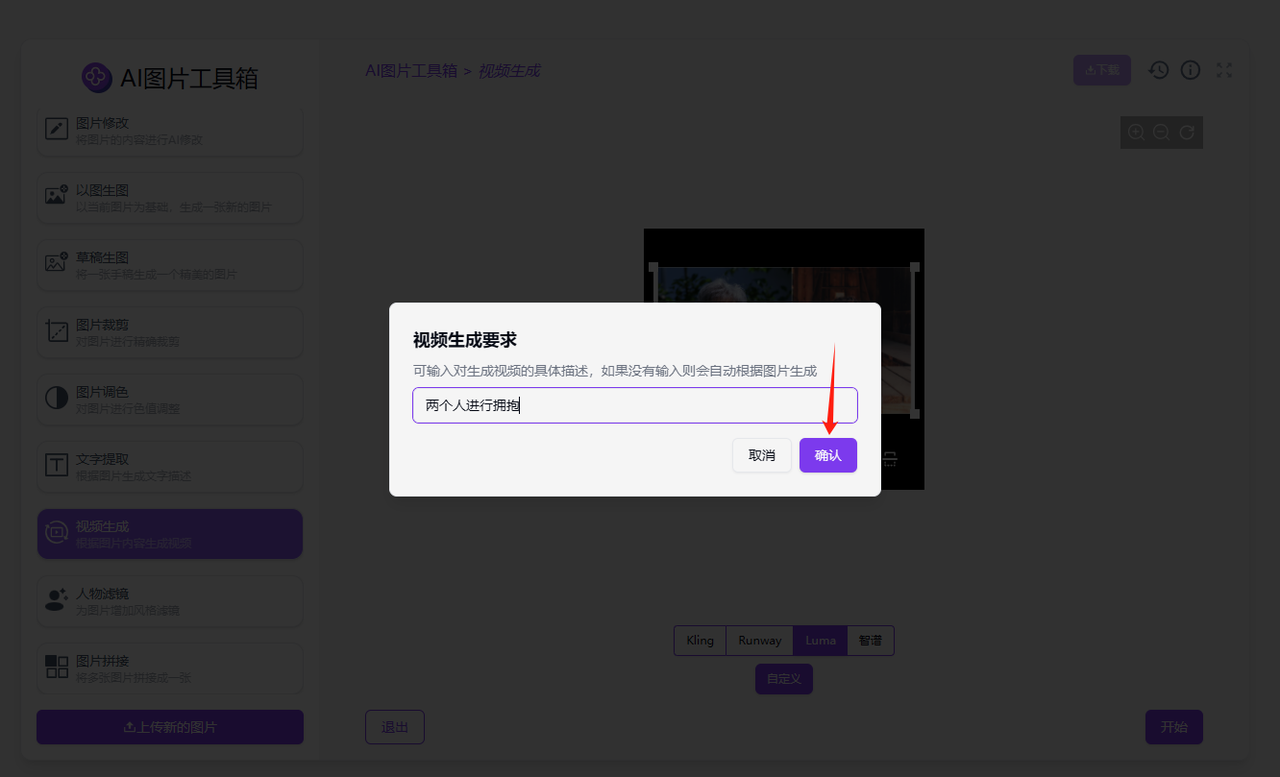Select the 人物滤镜 person icon
The width and height of the screenshot is (1280, 777).
[x=57, y=599]
